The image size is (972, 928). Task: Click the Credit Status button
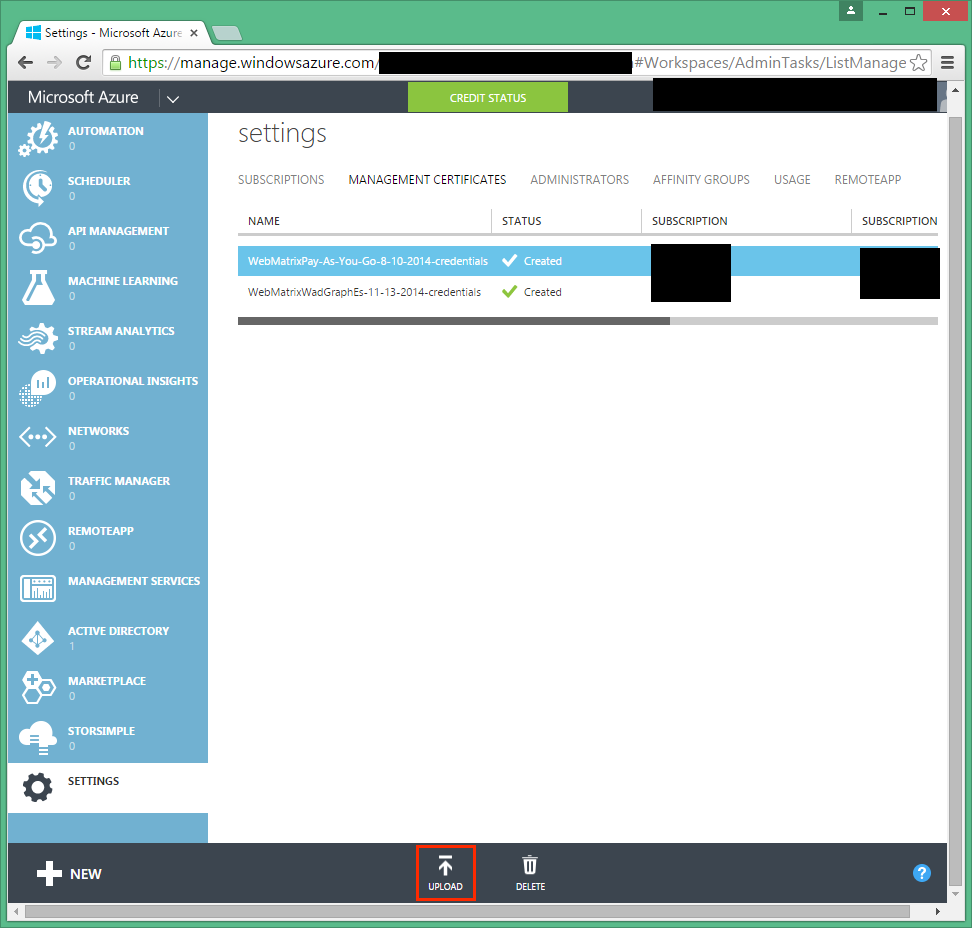click(x=487, y=97)
